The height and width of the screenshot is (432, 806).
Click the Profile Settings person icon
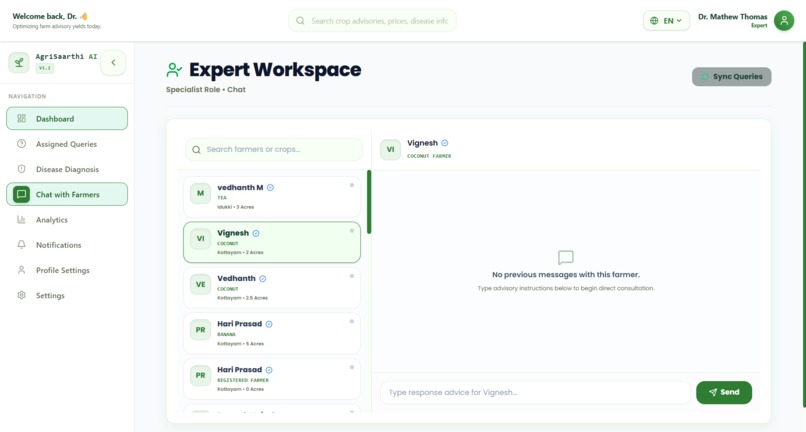tap(22, 270)
